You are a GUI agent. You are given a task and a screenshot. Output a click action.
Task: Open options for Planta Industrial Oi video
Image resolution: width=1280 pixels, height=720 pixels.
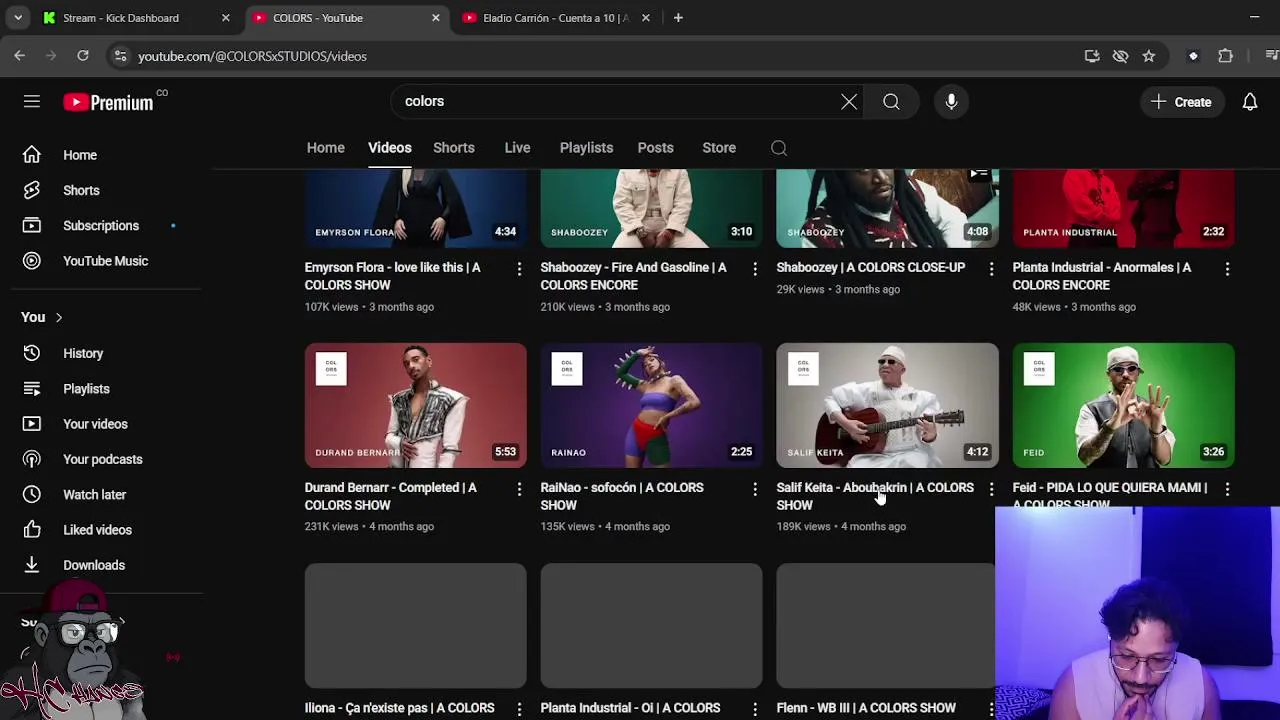(x=755, y=708)
